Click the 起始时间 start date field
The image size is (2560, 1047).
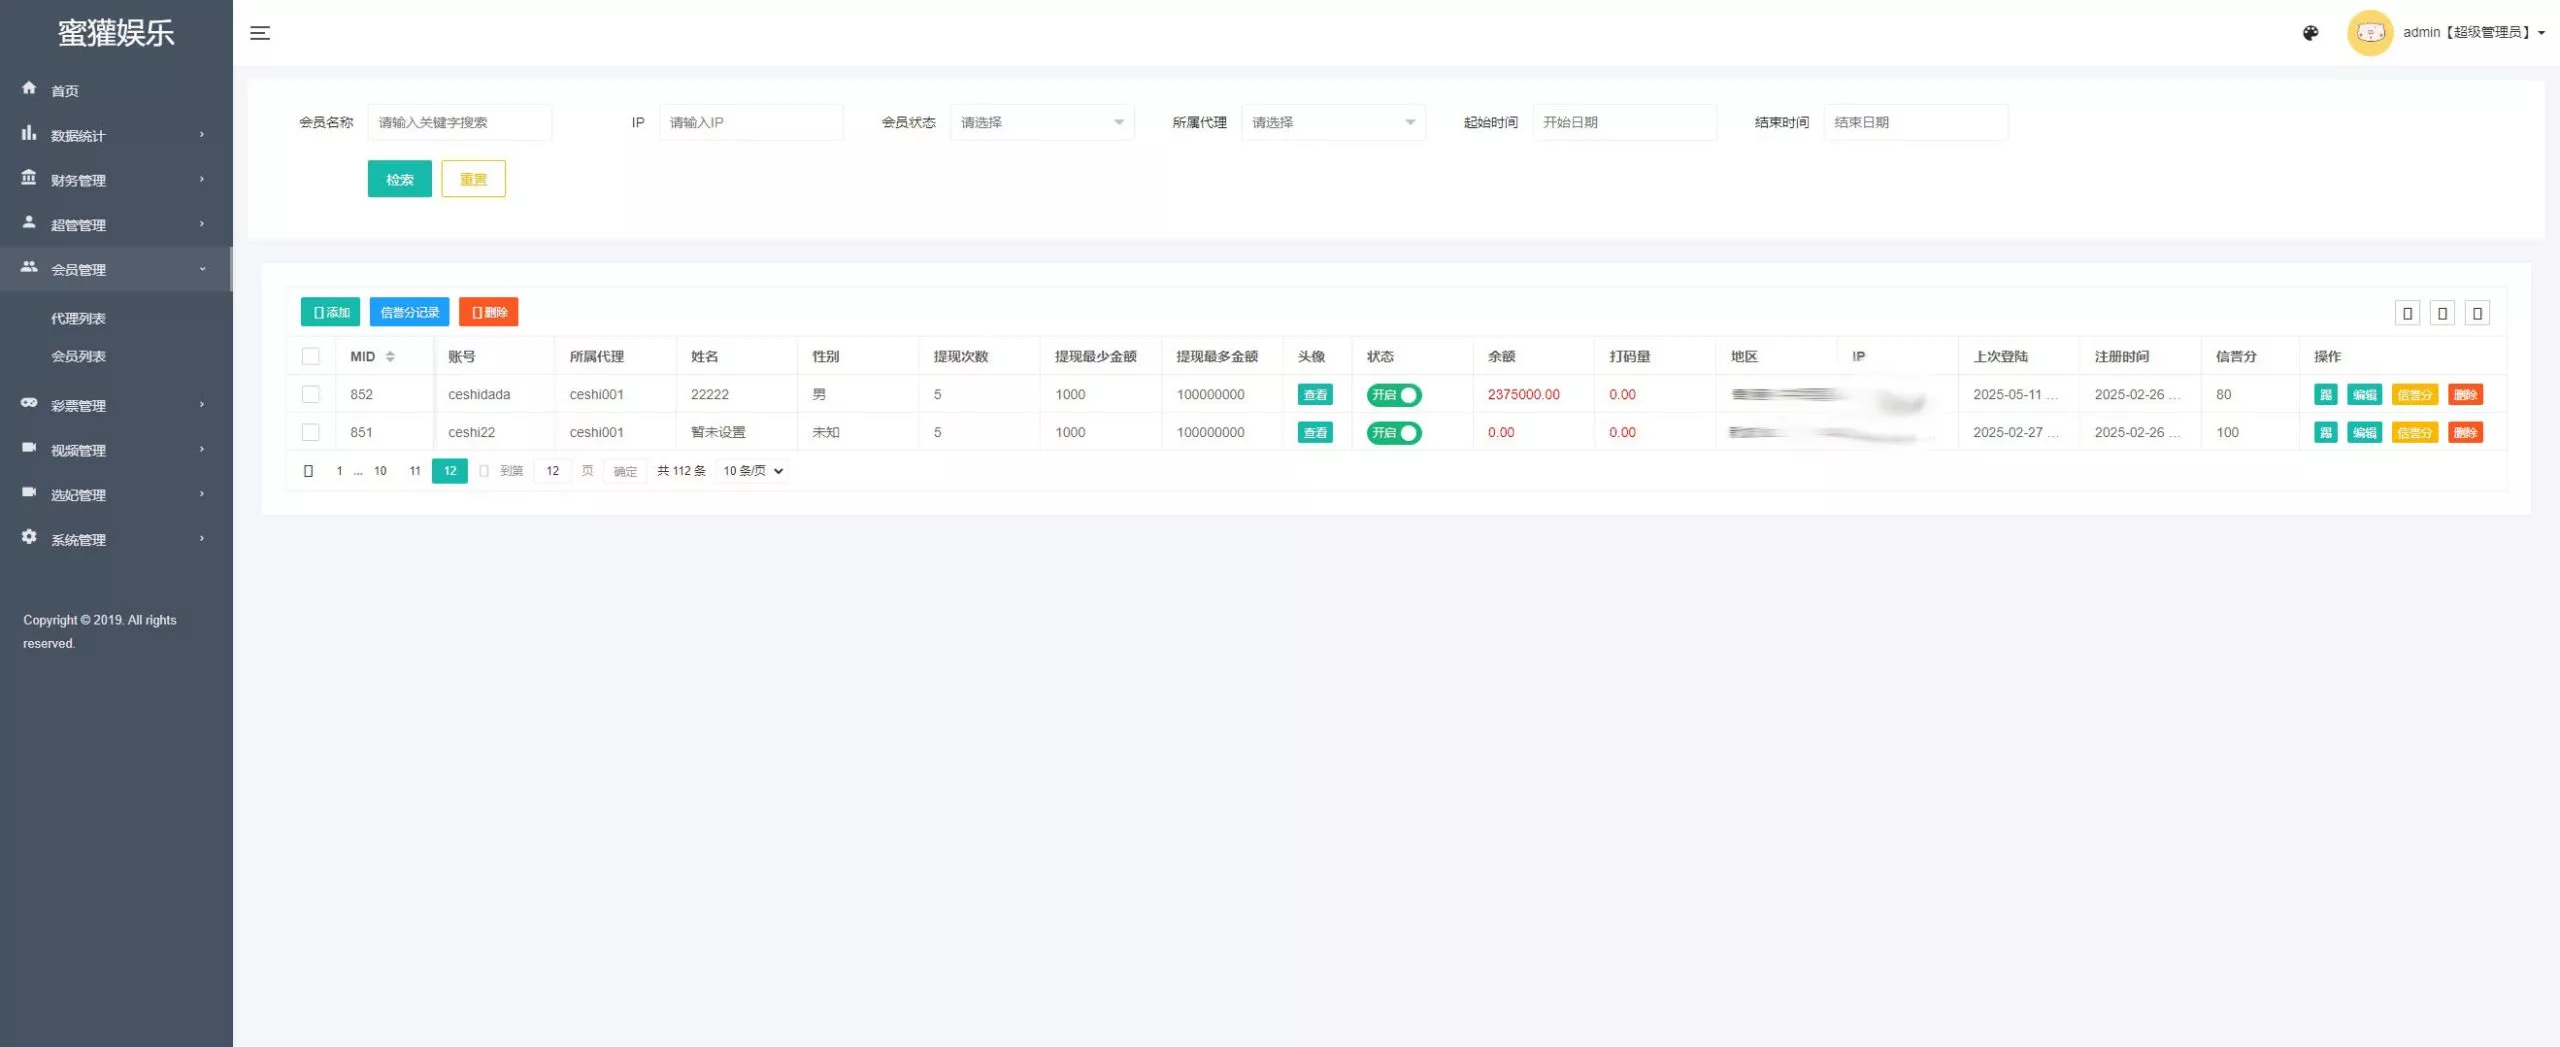pos(1623,122)
